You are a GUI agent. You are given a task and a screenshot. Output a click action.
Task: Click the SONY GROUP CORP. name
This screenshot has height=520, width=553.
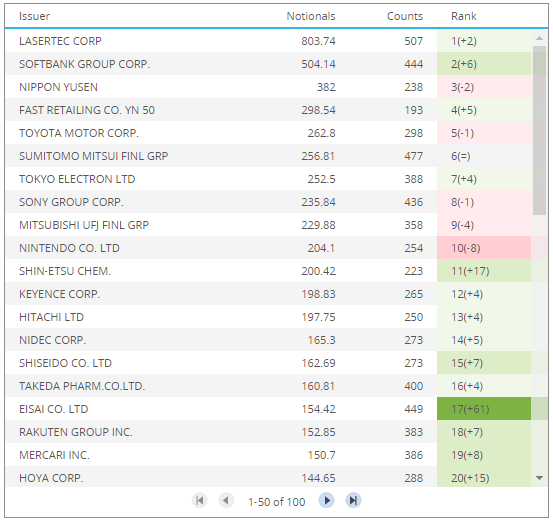71,202
